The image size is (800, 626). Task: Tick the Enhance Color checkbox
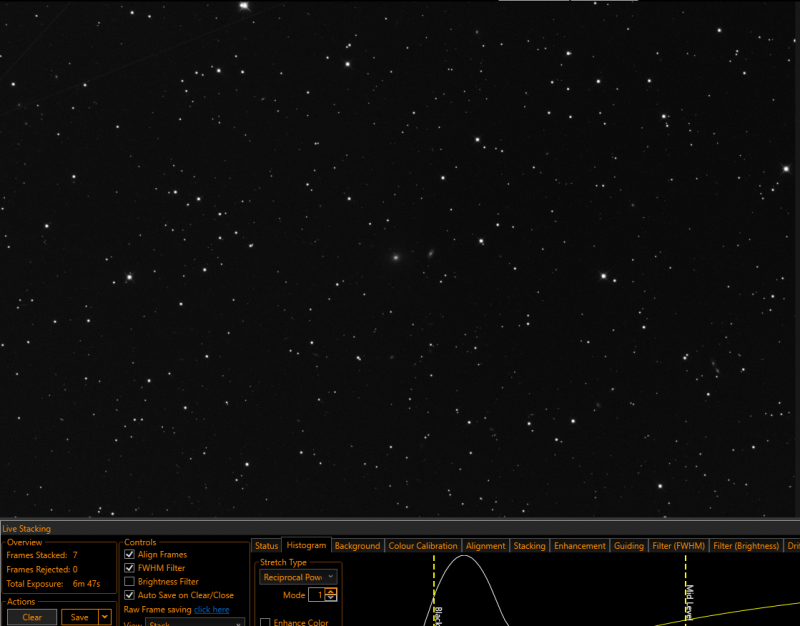tap(265, 622)
